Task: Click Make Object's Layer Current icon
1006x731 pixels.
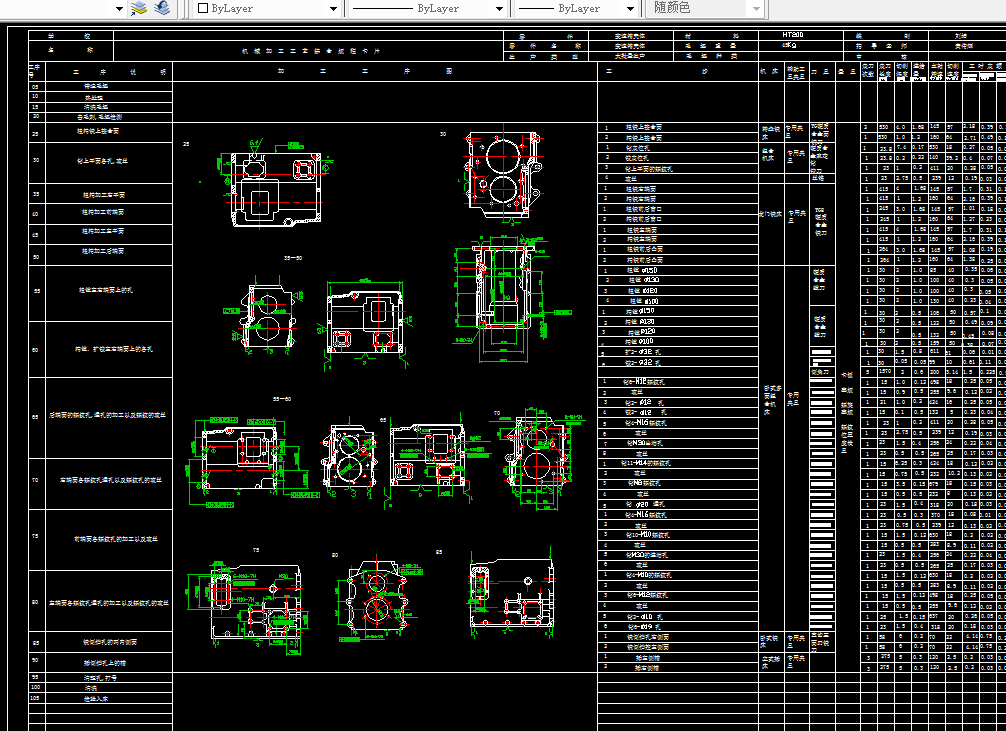Action: (x=139, y=8)
